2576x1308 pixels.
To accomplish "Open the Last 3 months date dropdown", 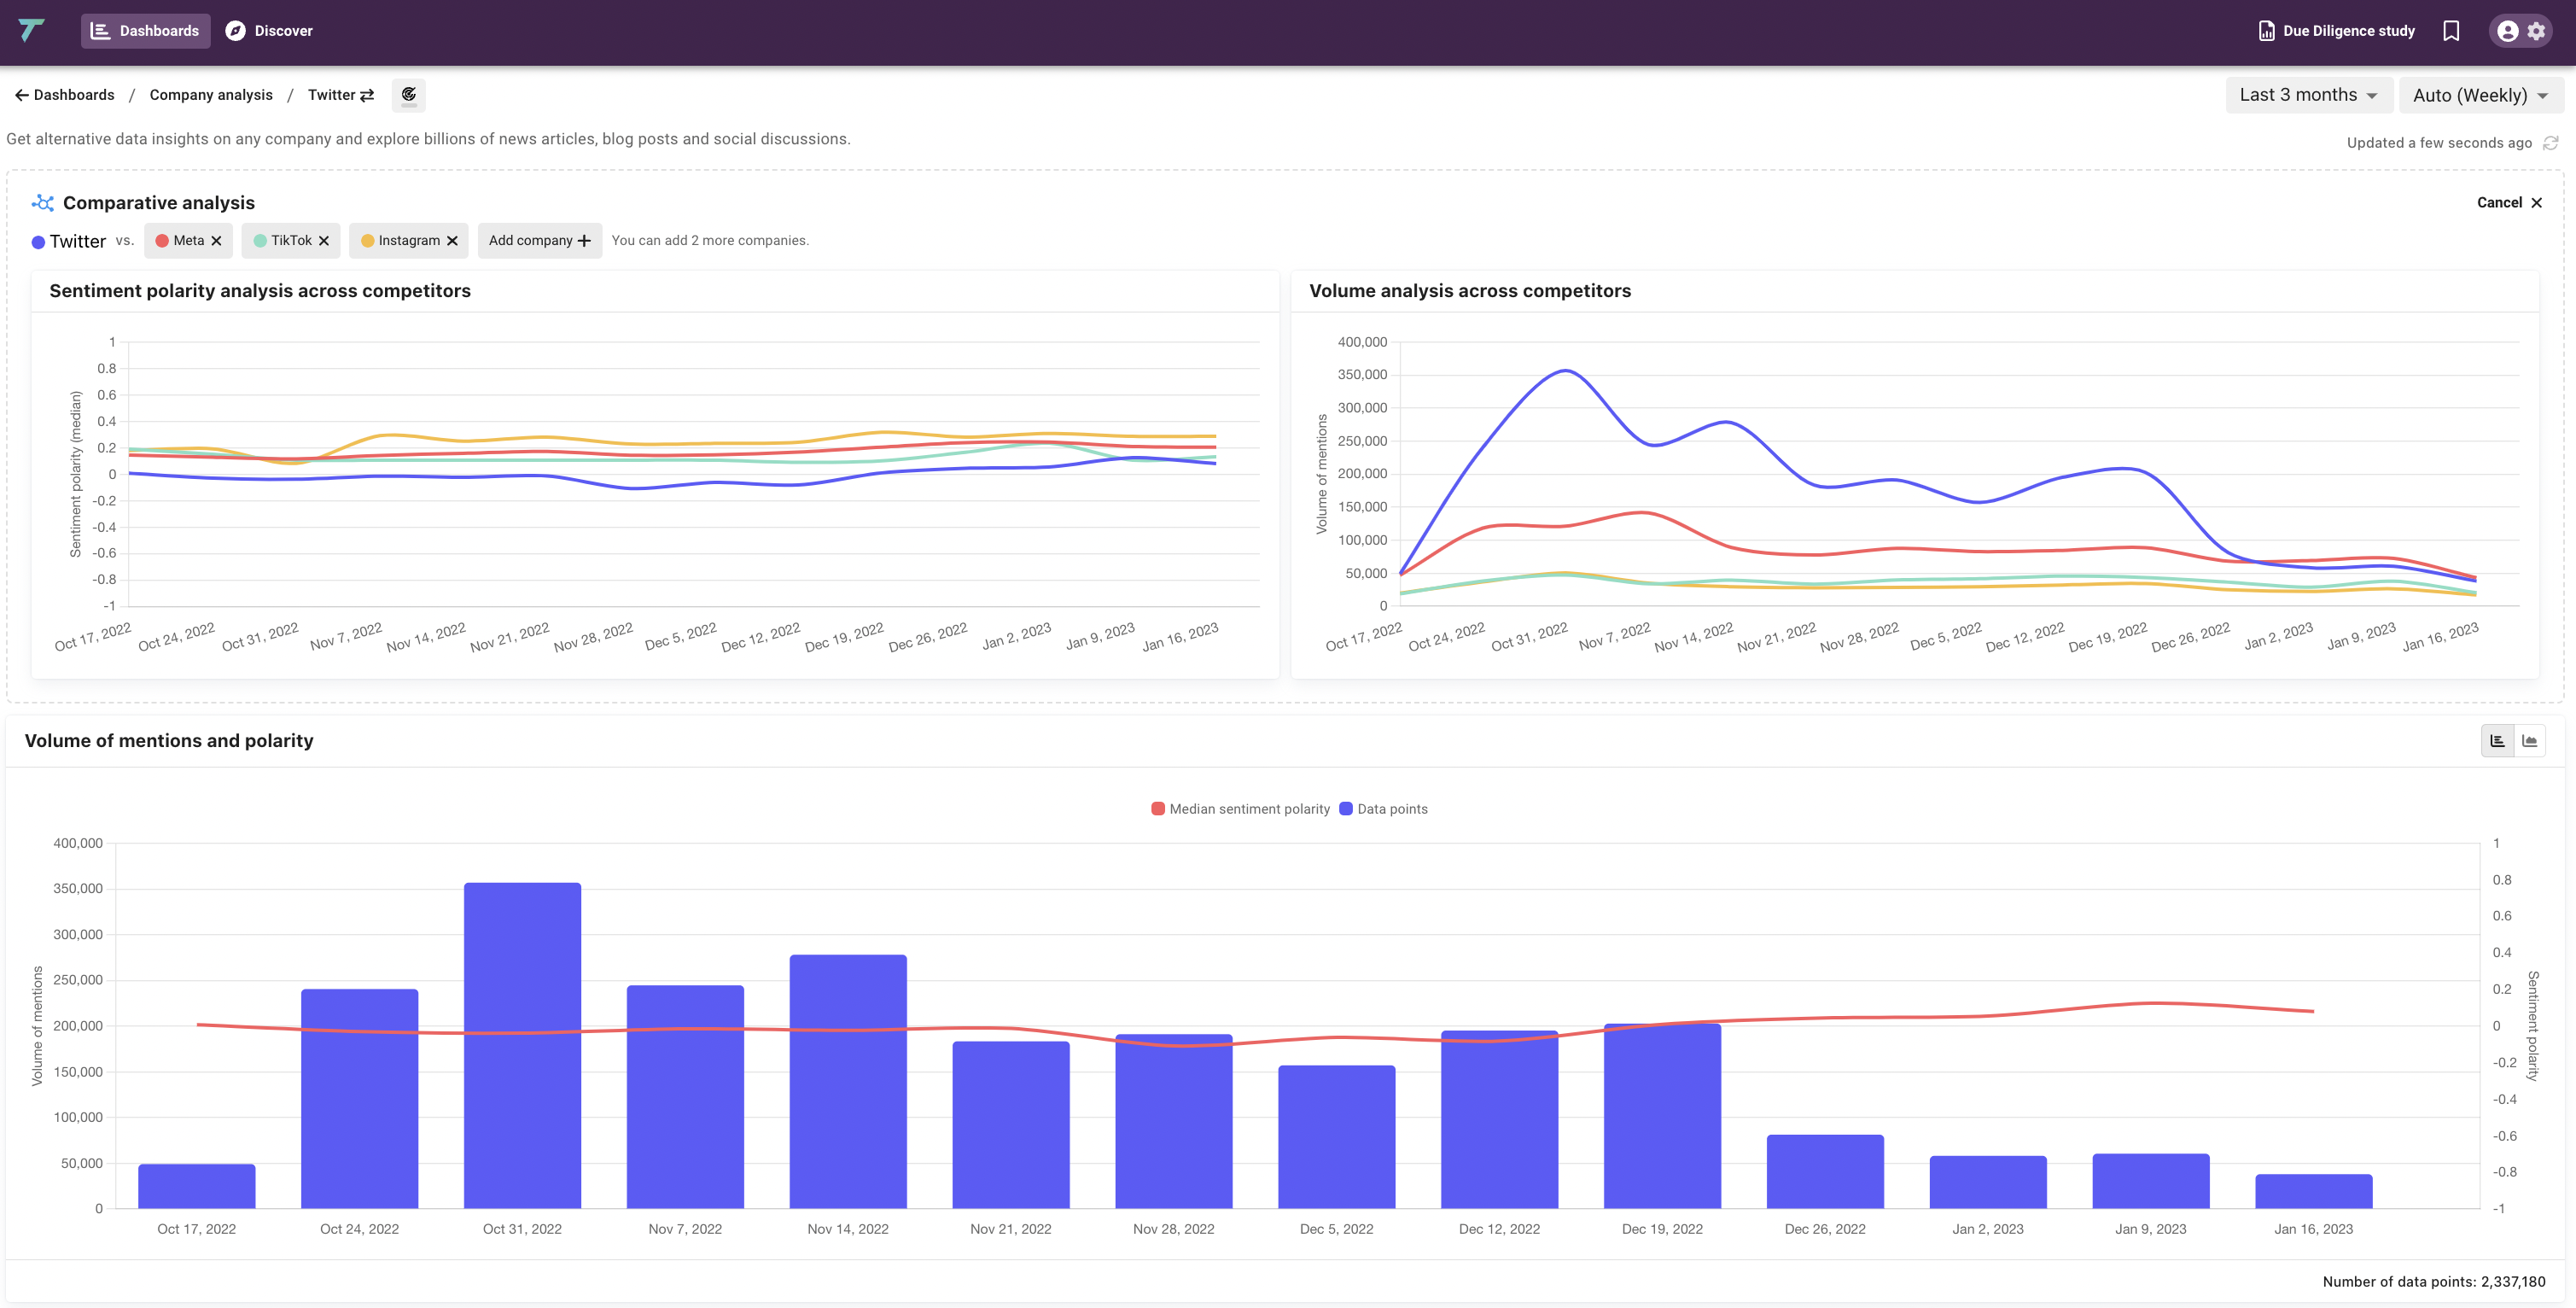I will pos(2308,95).
